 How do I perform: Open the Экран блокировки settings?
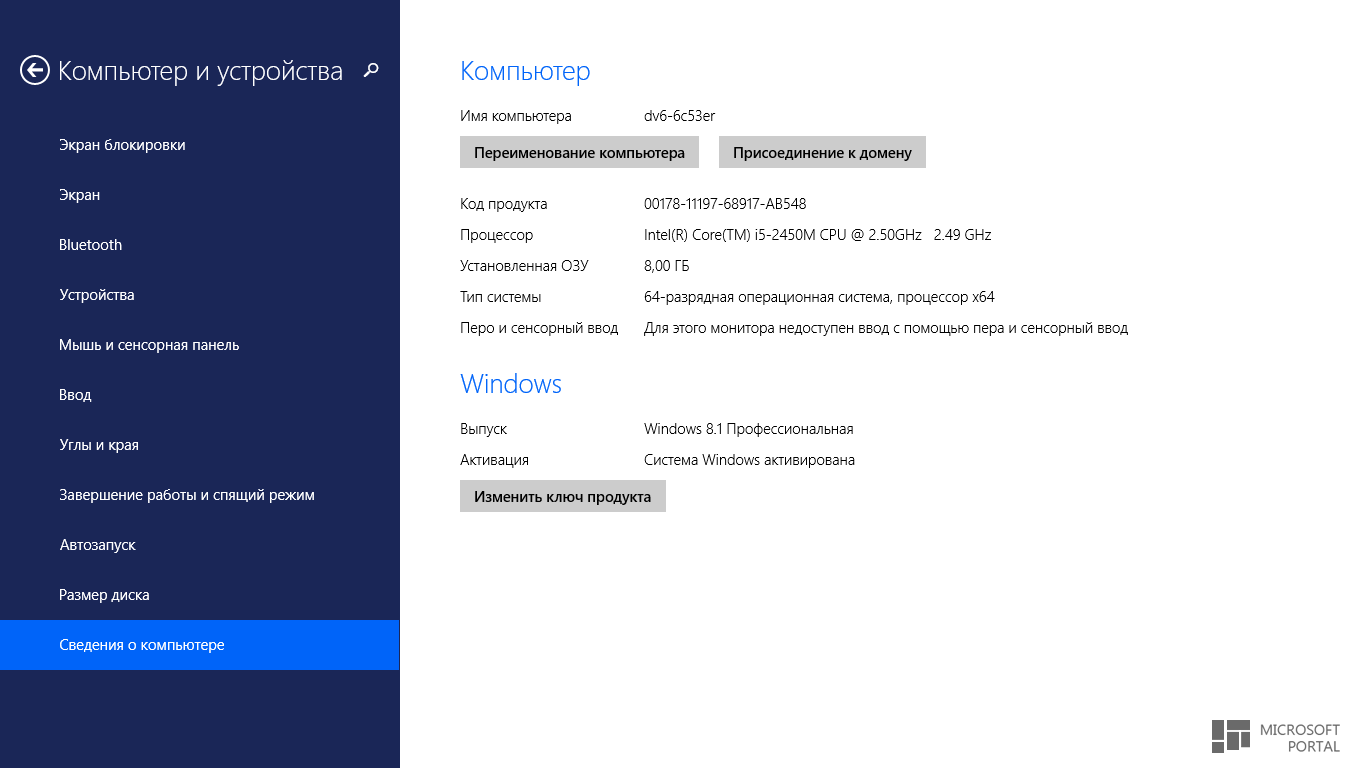(x=199, y=145)
